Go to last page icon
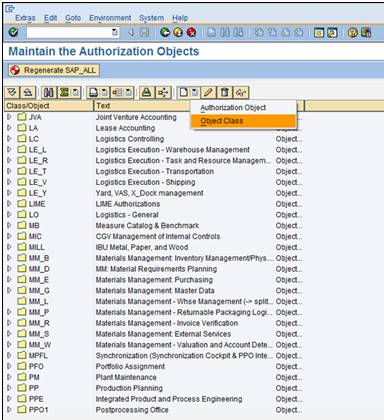This screenshot has width=384, height=420. click(x=299, y=32)
